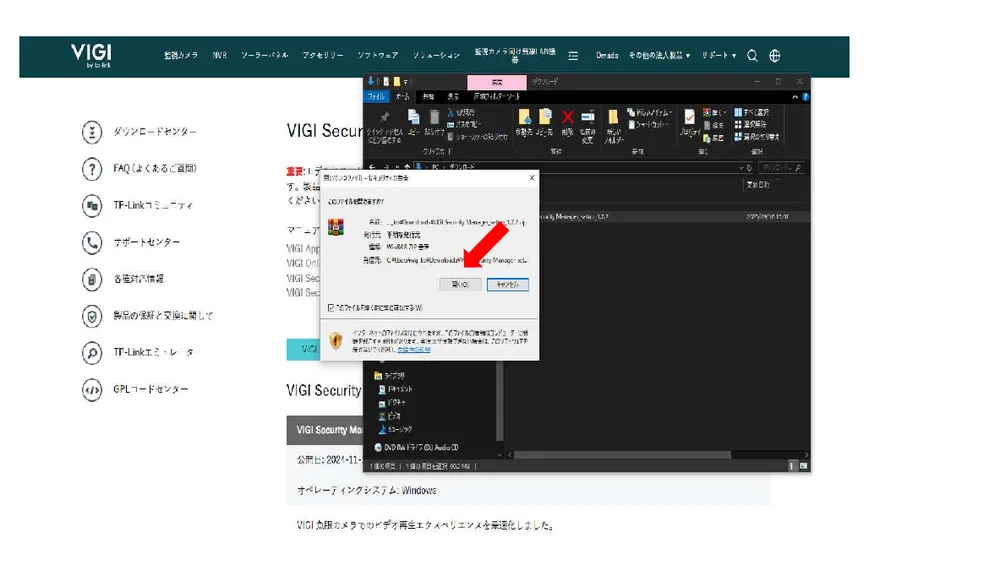Image resolution: width=1000 pixels, height=576 pixels.
Task: Open the 監視カメラ menu in website header
Action: [x=181, y=55]
